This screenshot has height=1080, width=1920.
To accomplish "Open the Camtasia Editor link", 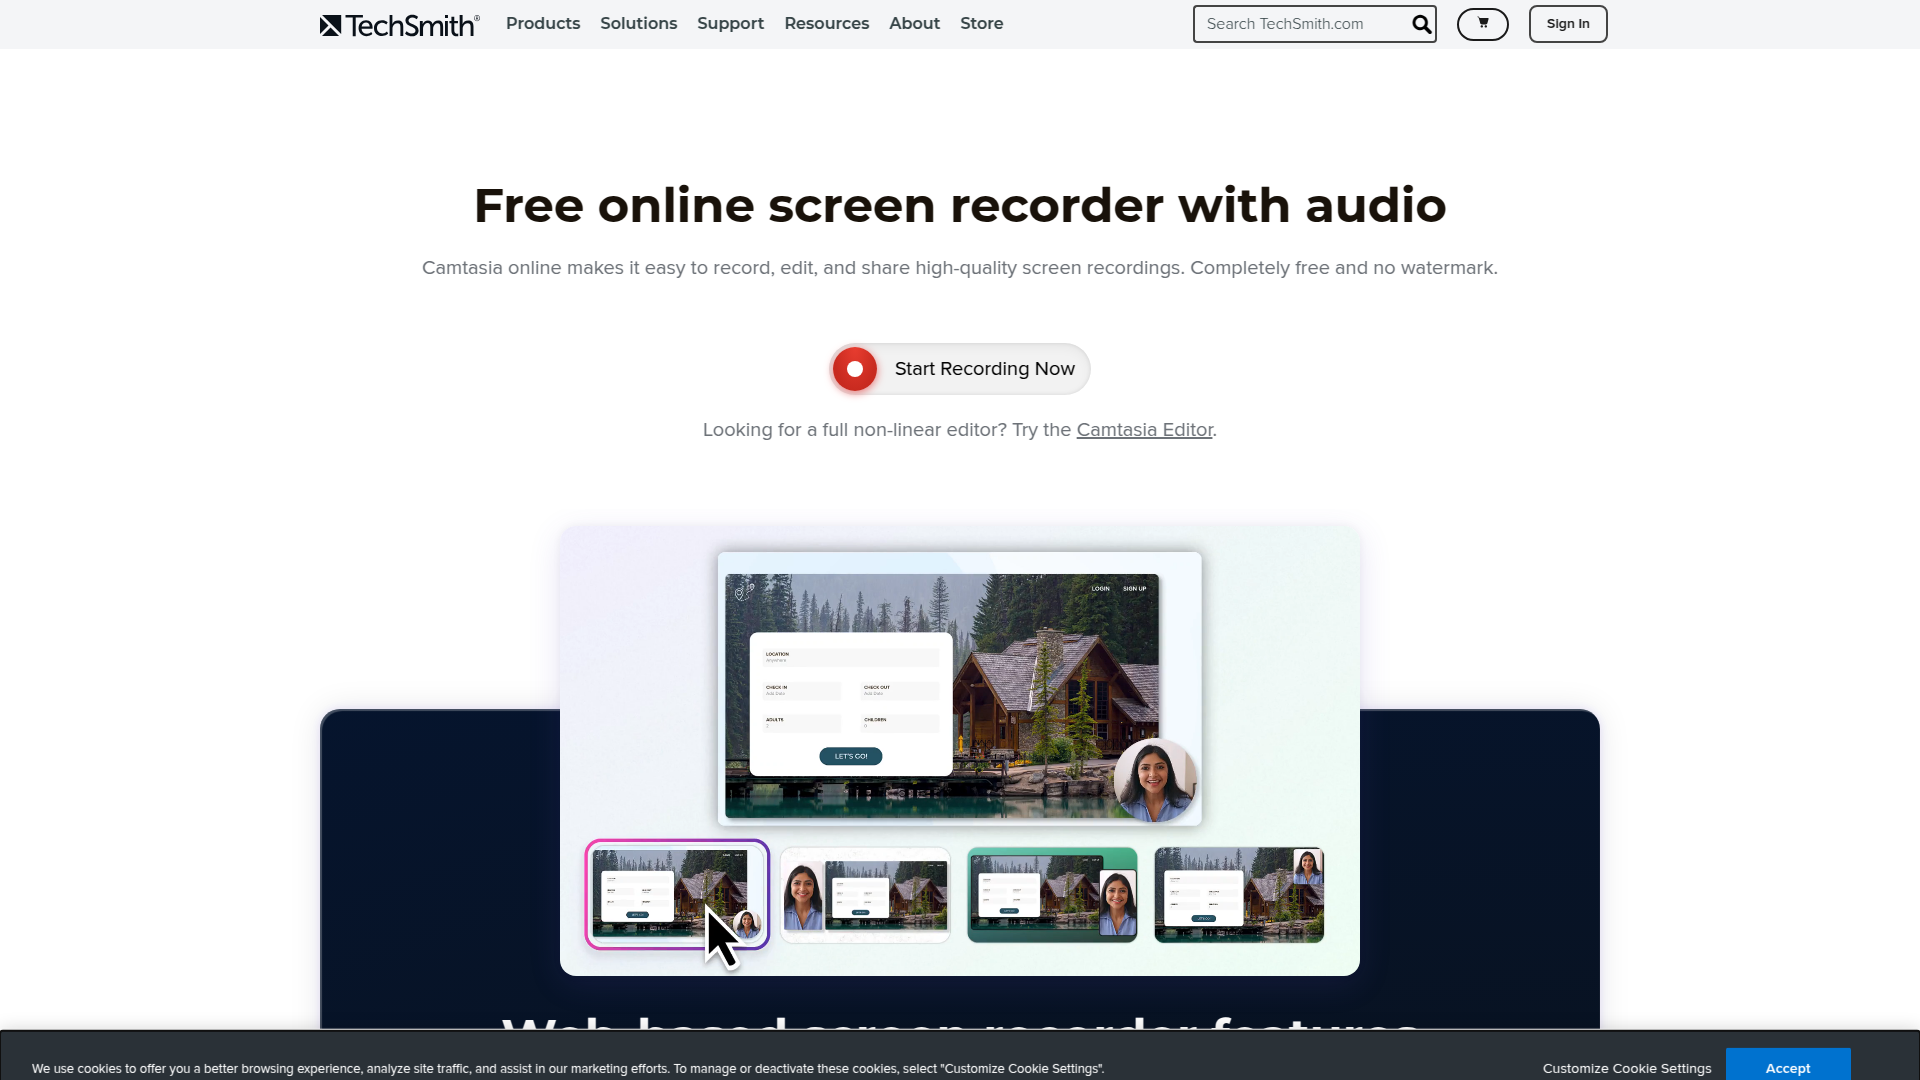I will coord(1144,430).
